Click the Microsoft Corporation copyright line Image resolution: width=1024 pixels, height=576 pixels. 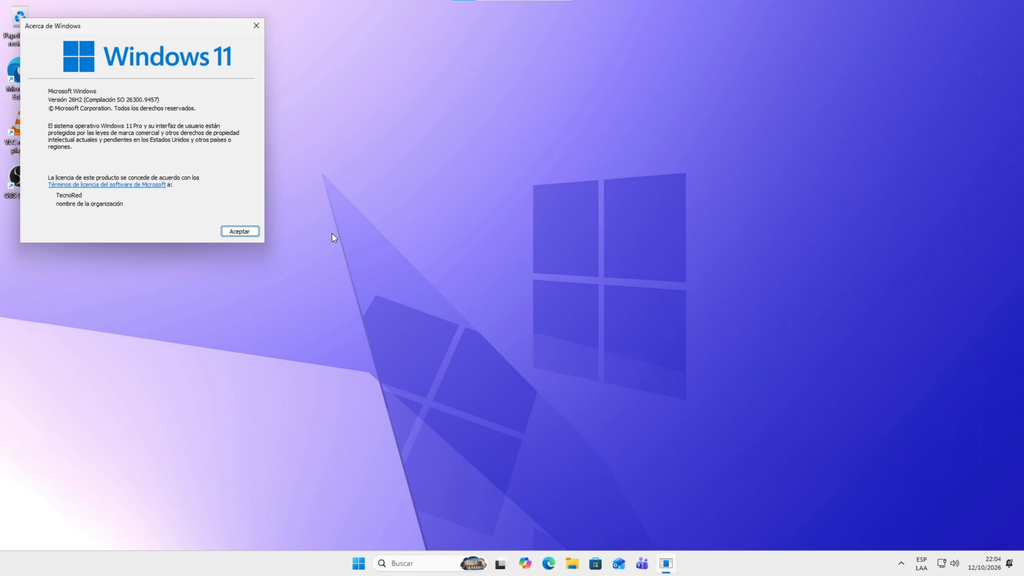121,108
